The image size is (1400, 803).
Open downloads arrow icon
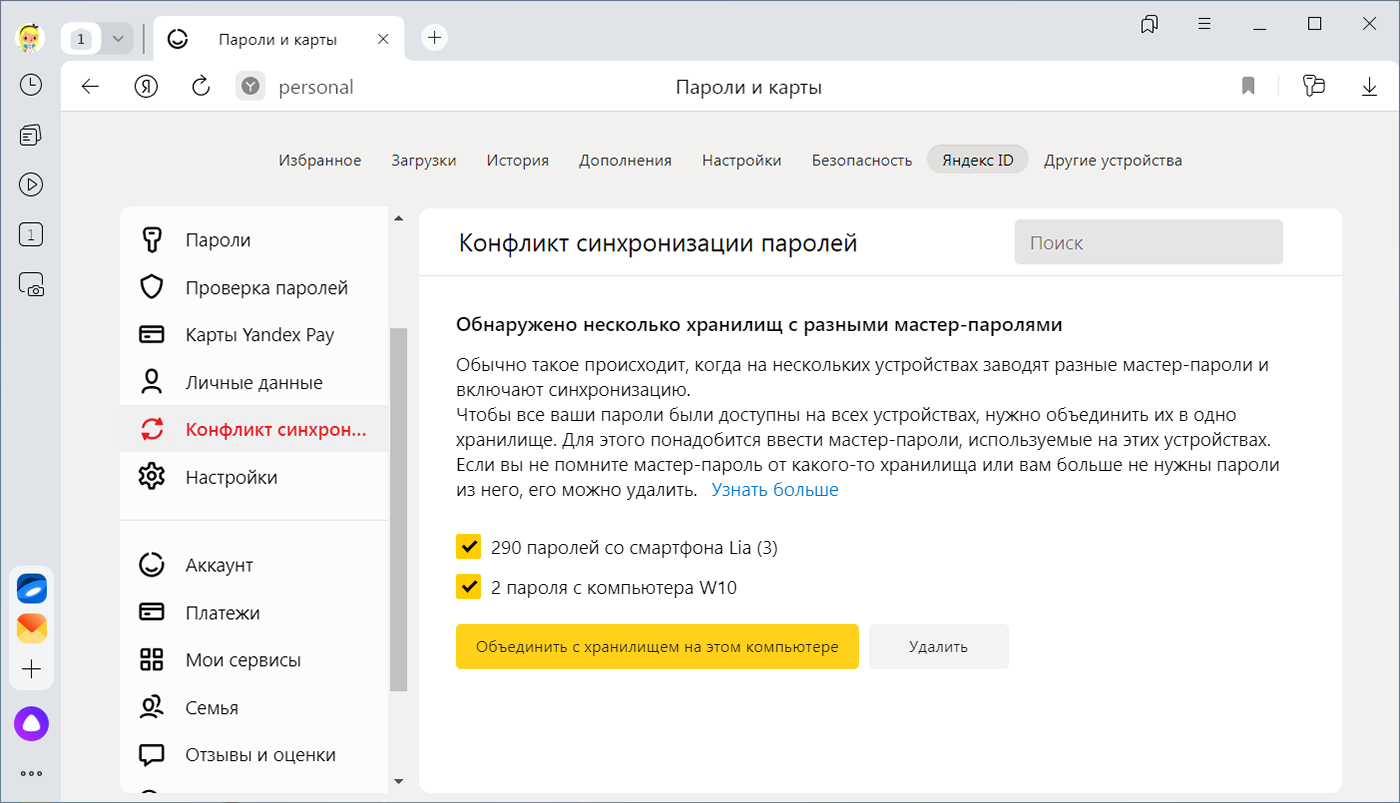point(1370,87)
